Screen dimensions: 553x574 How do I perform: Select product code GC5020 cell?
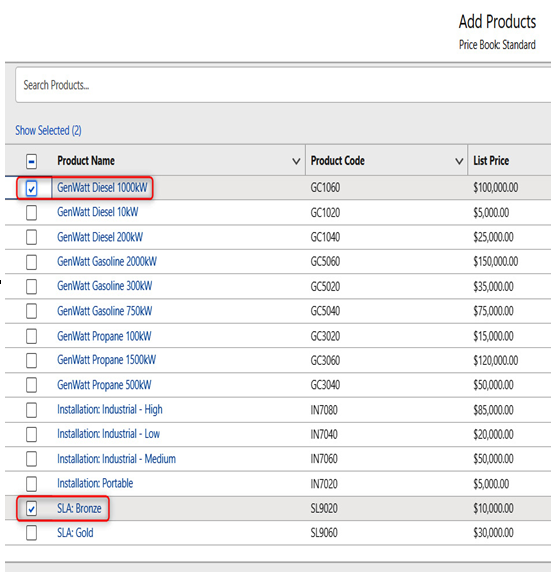[325, 286]
